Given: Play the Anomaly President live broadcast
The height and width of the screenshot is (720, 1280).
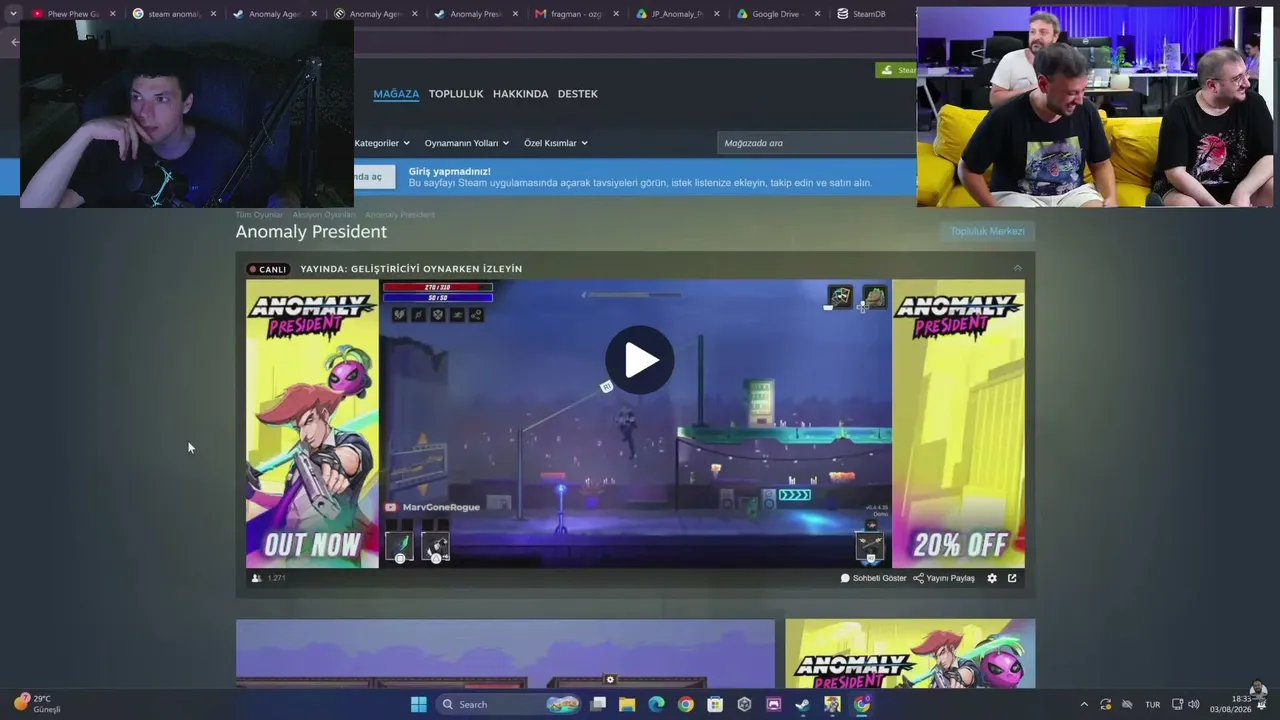Looking at the screenshot, I should (x=640, y=360).
